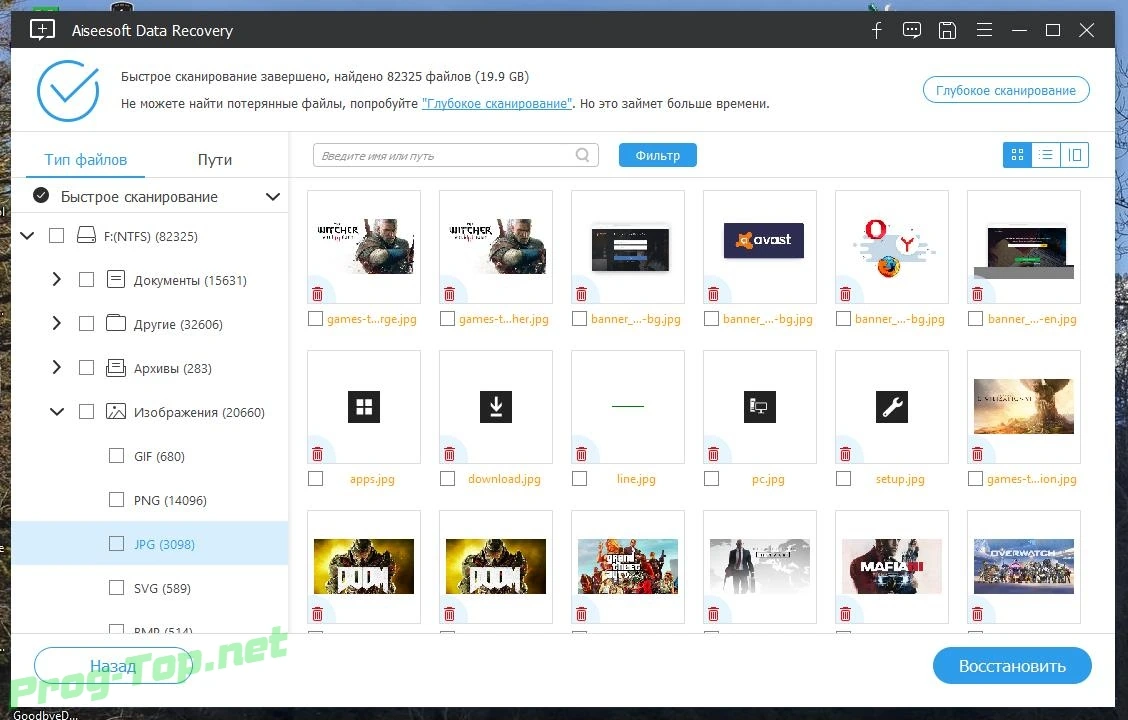Click trash icon on avast banner thumbnail
Screen dimensions: 1128x720
click(714, 293)
